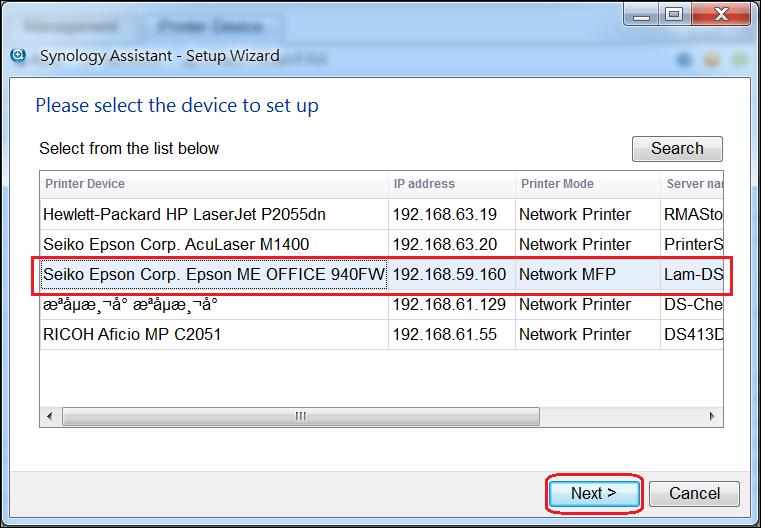Minimize the Setup Wizard window

(643, 15)
